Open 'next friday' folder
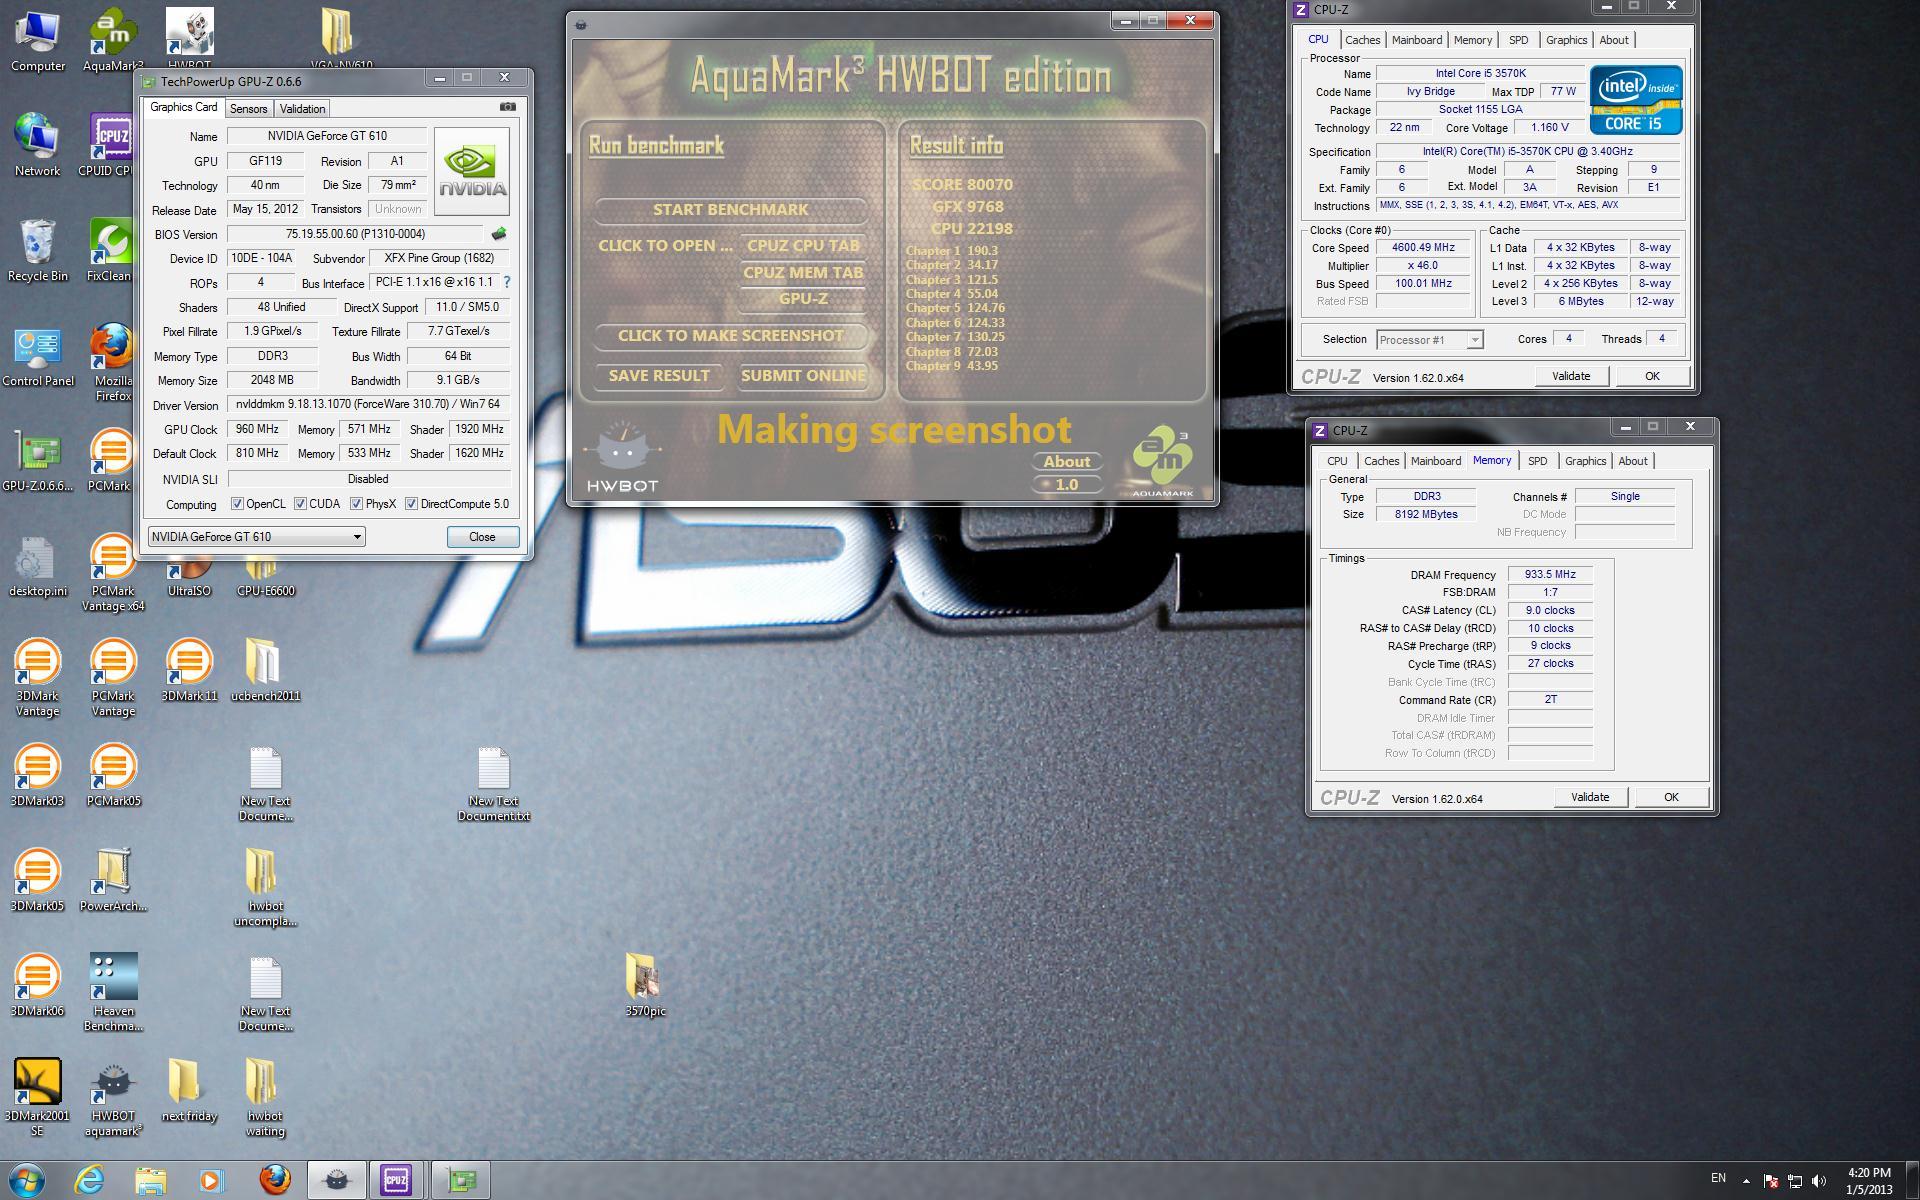Screen dimensions: 1920x1200 click(x=189, y=1090)
